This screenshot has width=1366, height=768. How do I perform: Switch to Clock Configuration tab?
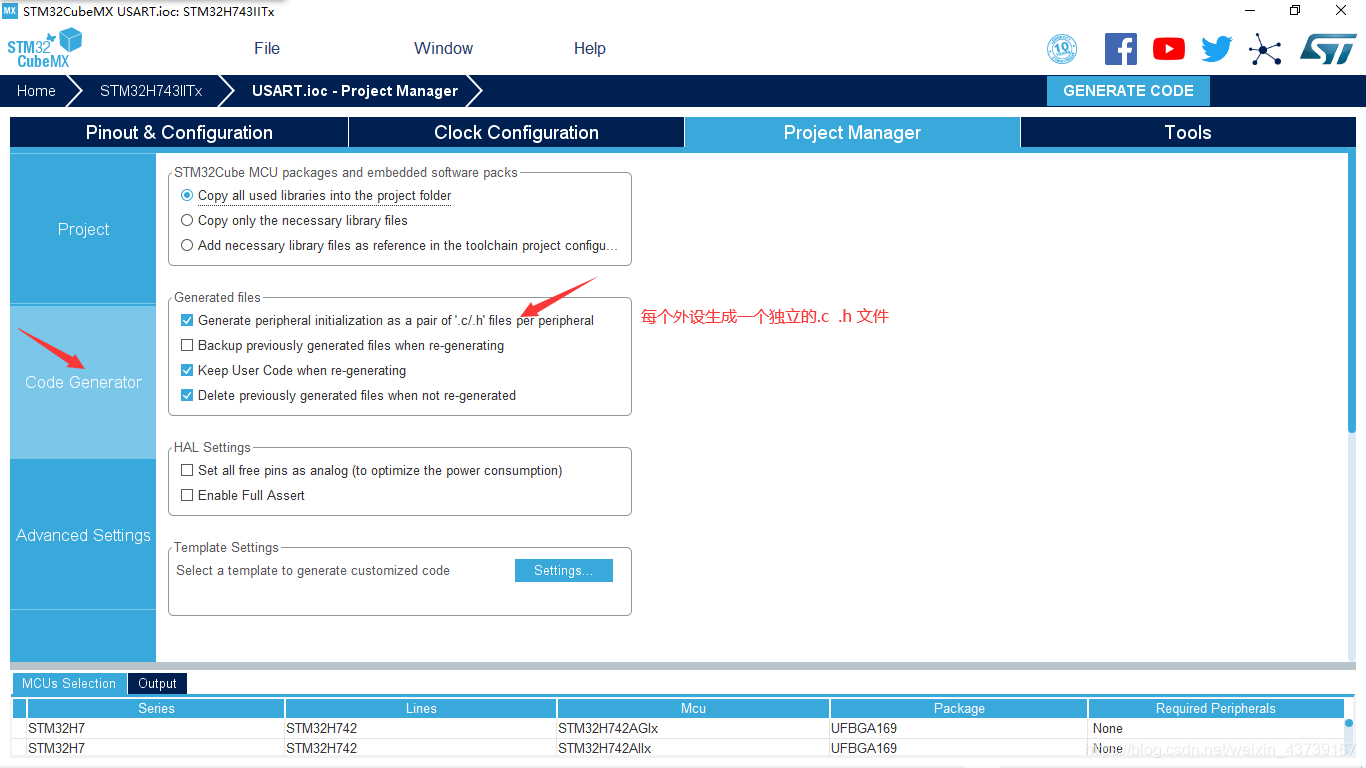516,132
